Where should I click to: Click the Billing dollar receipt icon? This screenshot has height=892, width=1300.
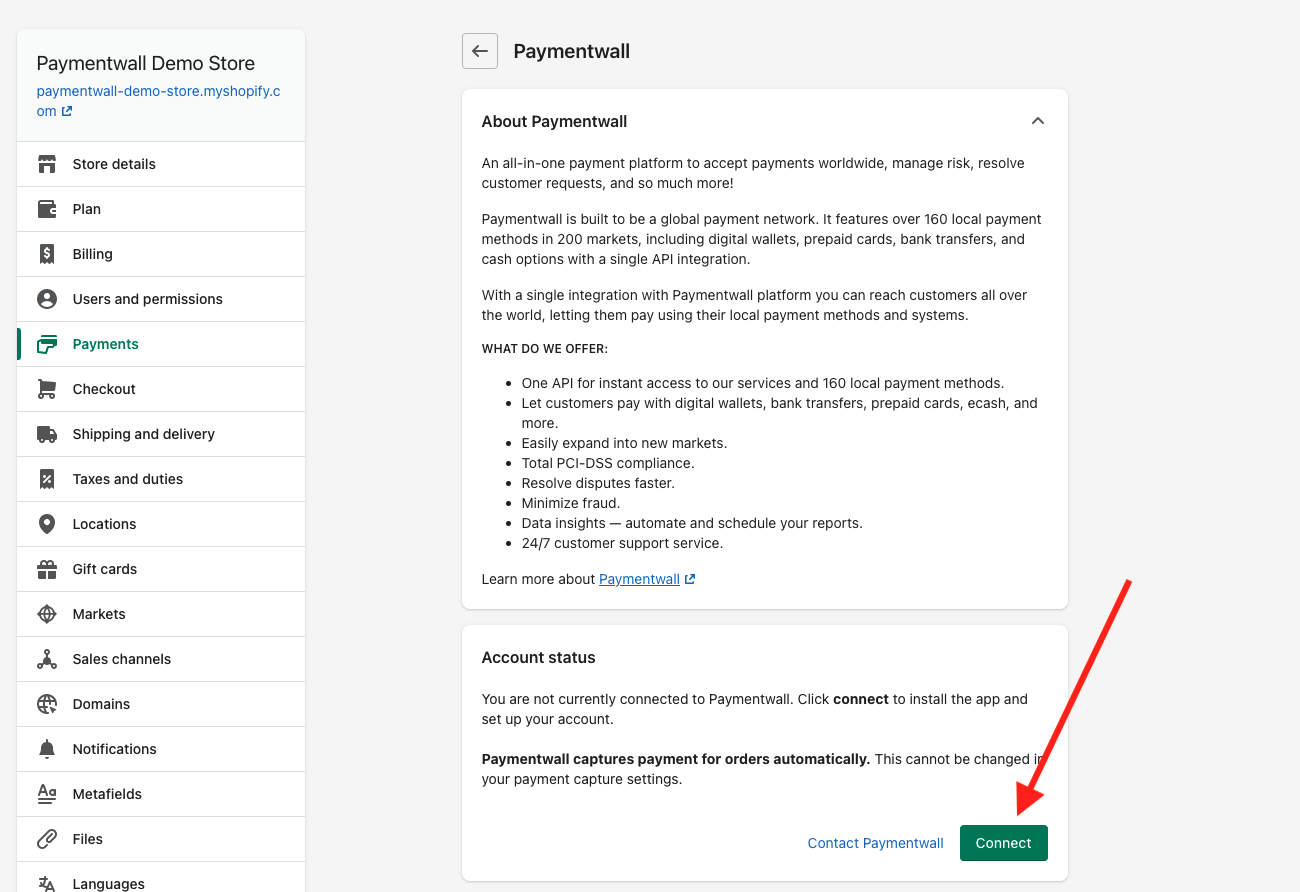click(47, 254)
